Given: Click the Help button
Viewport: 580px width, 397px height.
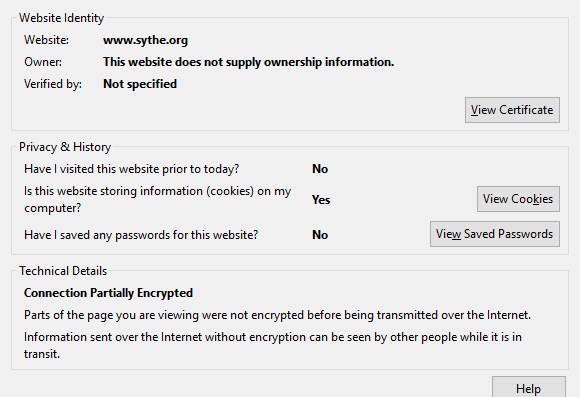Looking at the screenshot, I should pyautogui.click(x=529, y=388).
